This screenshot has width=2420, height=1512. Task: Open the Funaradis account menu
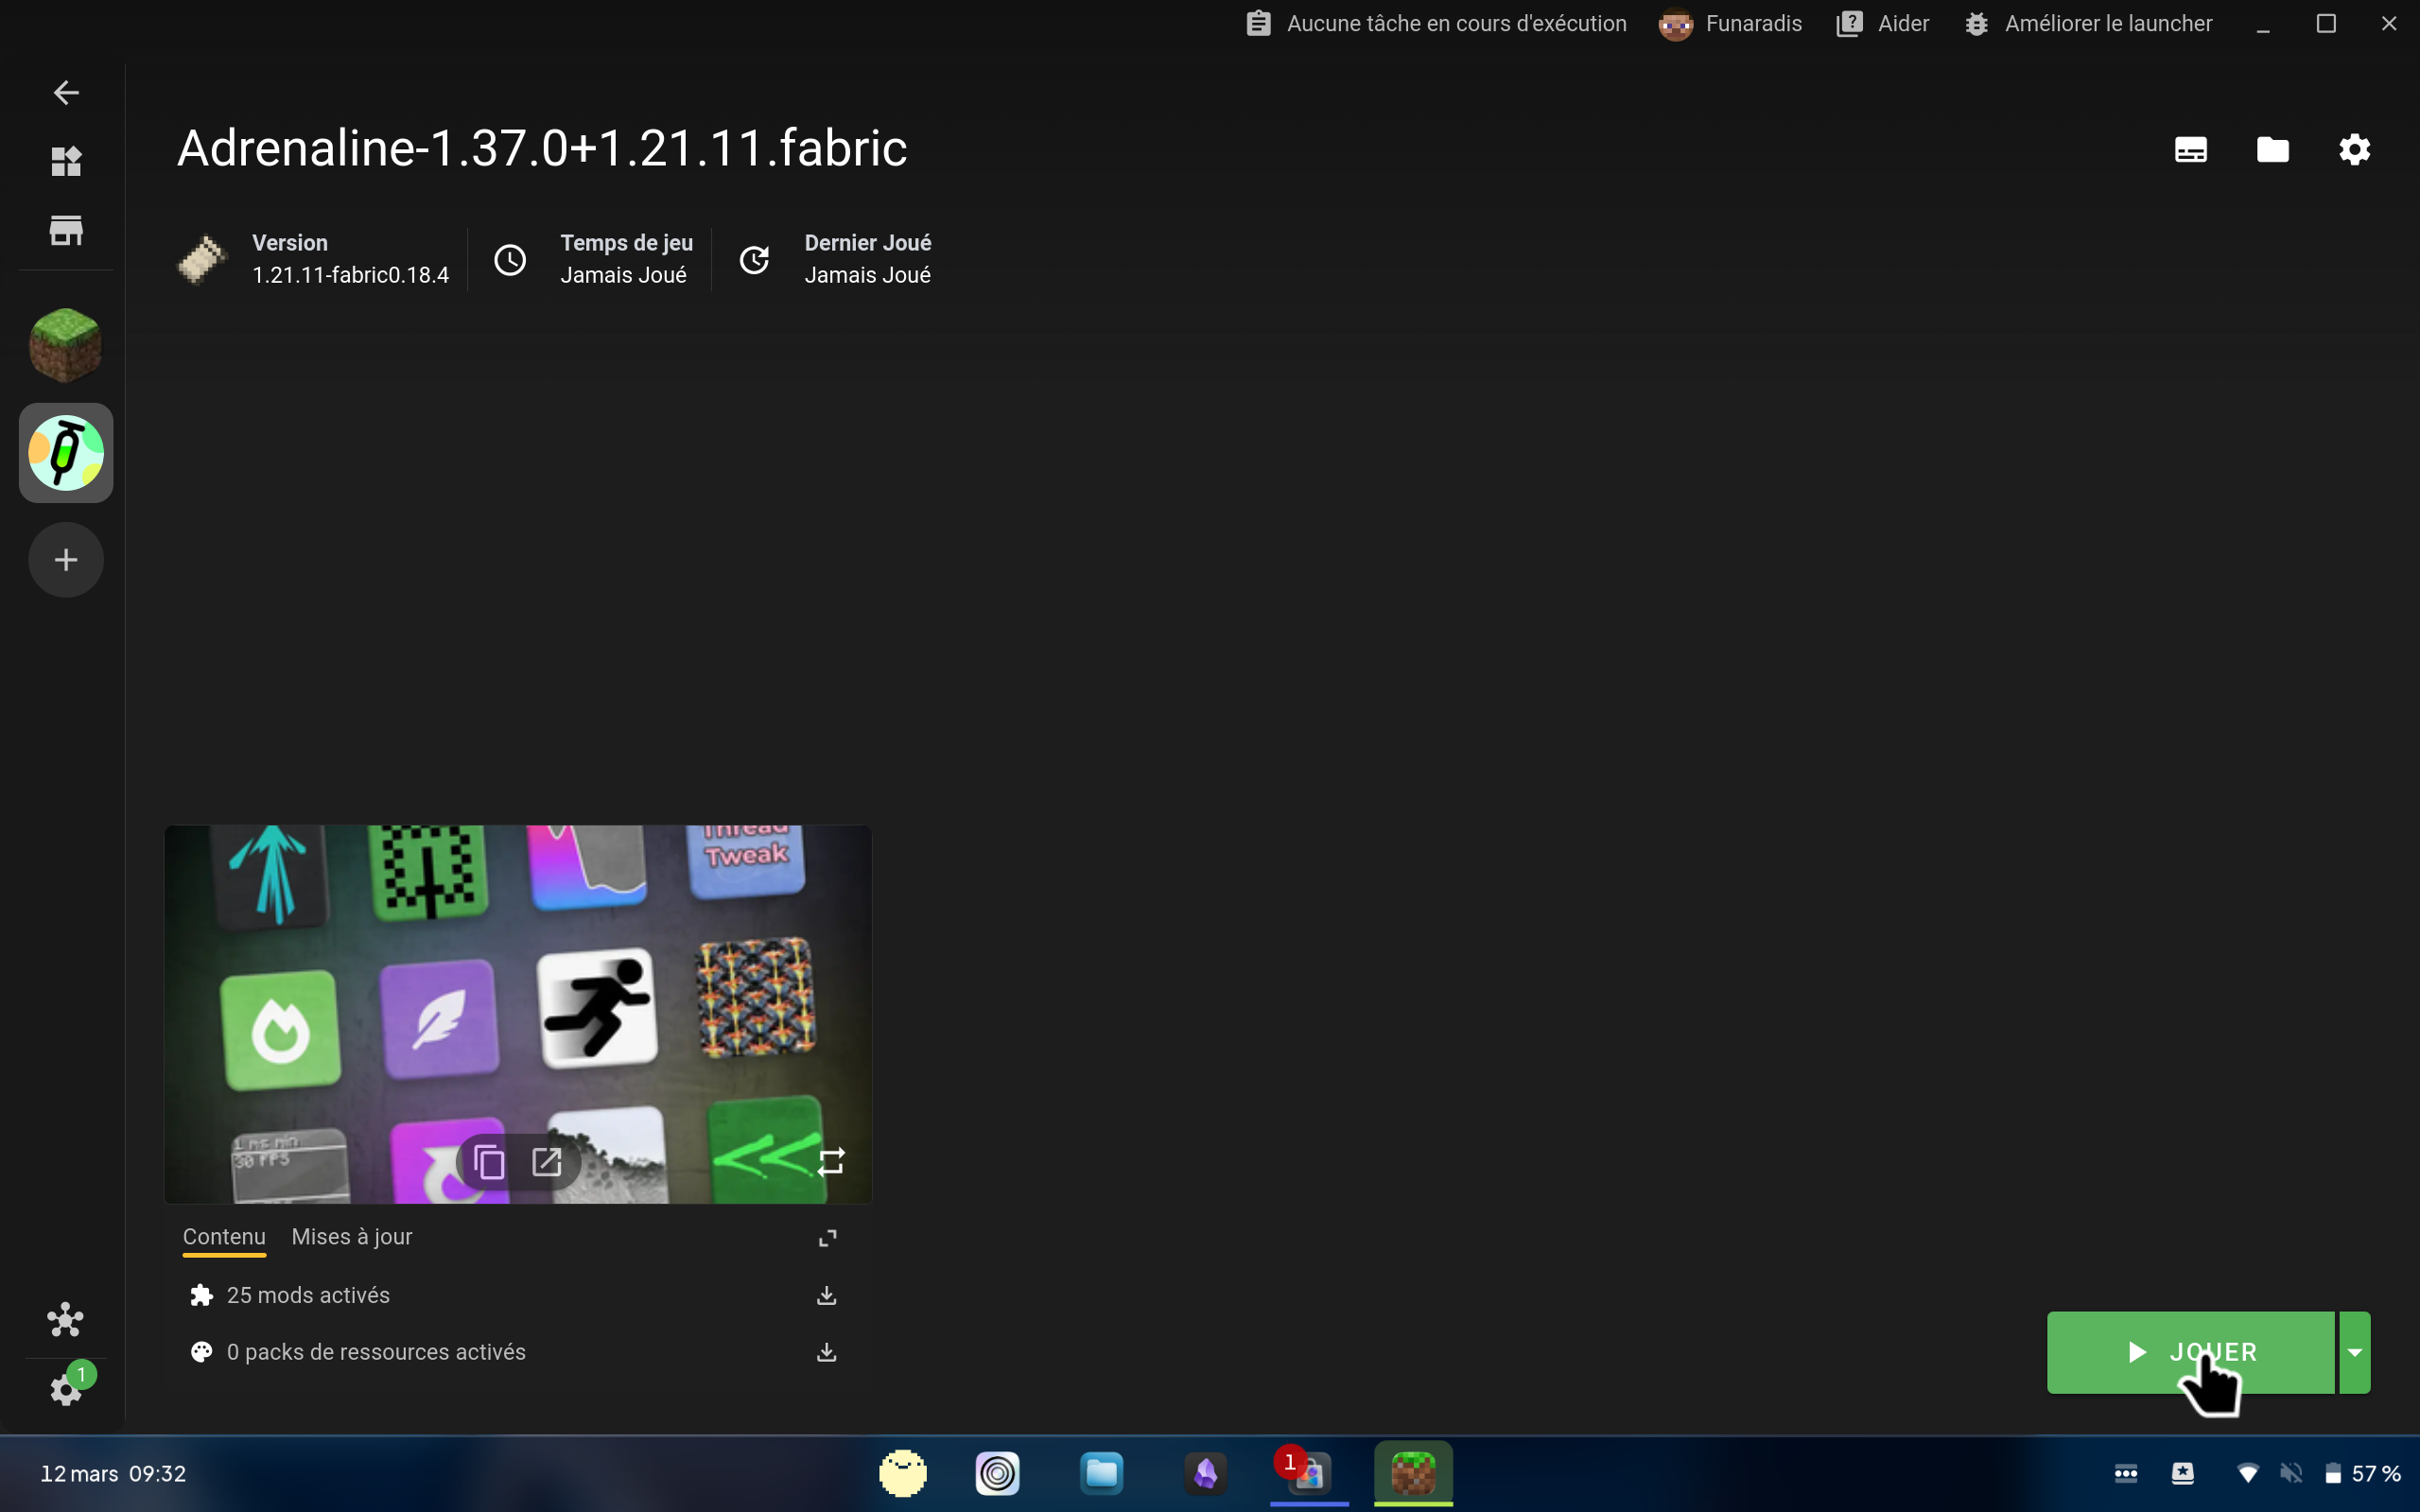[1730, 23]
